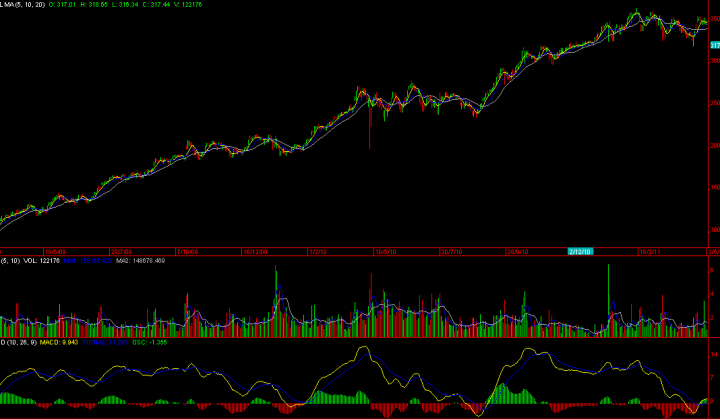Select the 10/5/10 date marker
Screen dimensions: 720x420
pos(387,252)
